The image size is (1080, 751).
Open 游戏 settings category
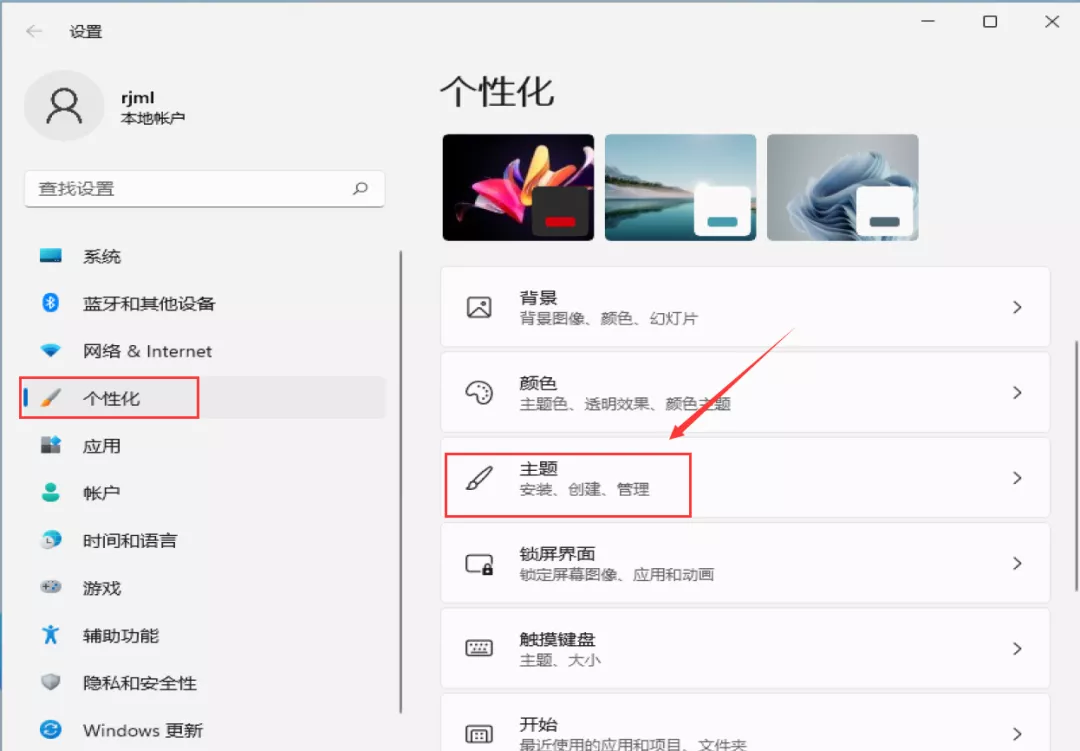pyautogui.click(x=205, y=588)
